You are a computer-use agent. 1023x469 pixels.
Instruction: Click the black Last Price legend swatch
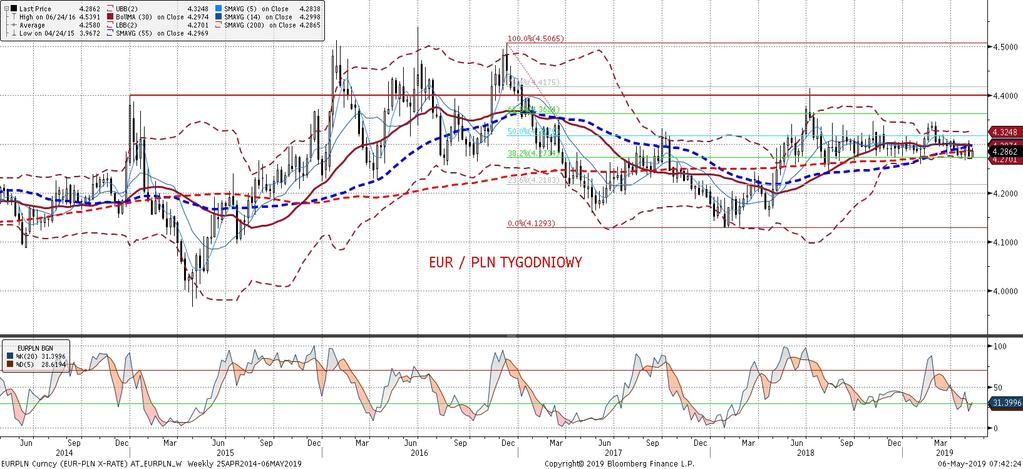click(x=14, y=8)
